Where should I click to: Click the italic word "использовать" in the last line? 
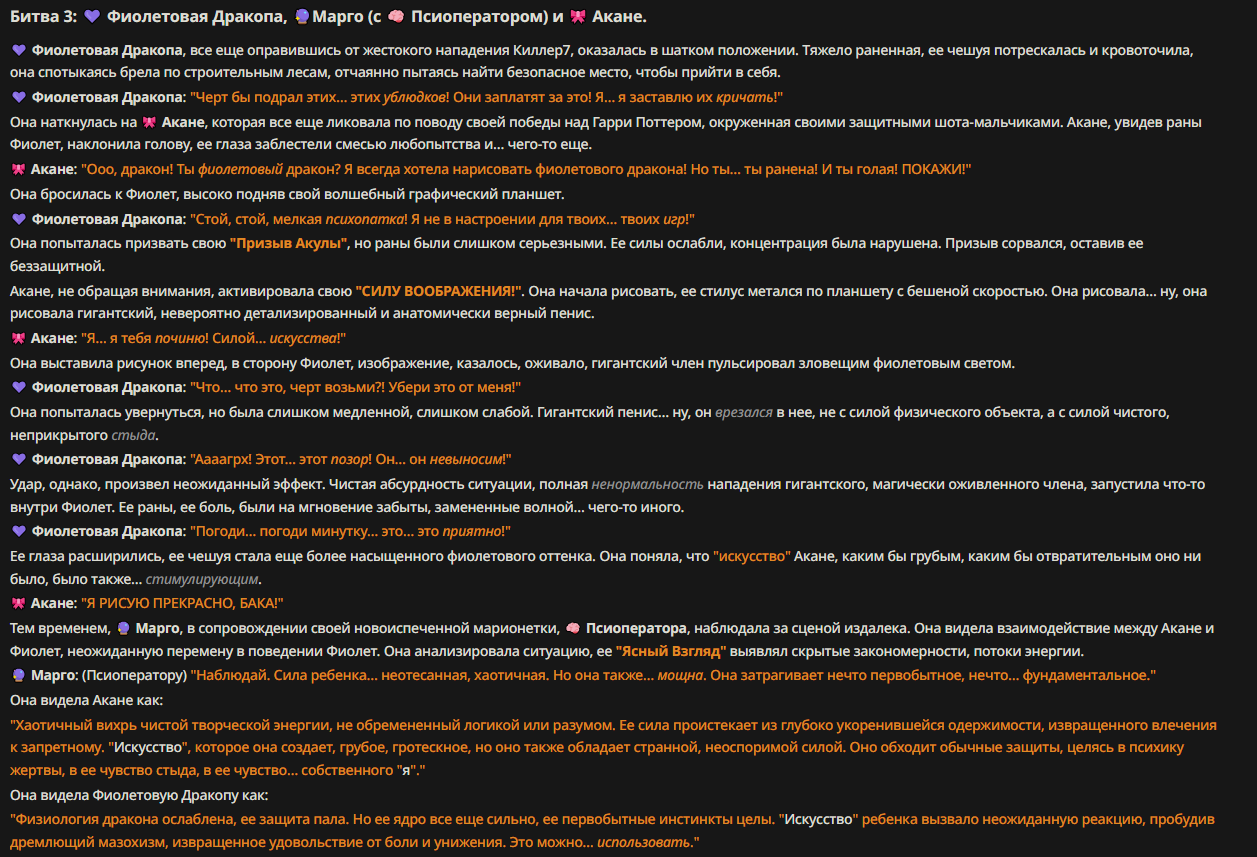tap(644, 843)
